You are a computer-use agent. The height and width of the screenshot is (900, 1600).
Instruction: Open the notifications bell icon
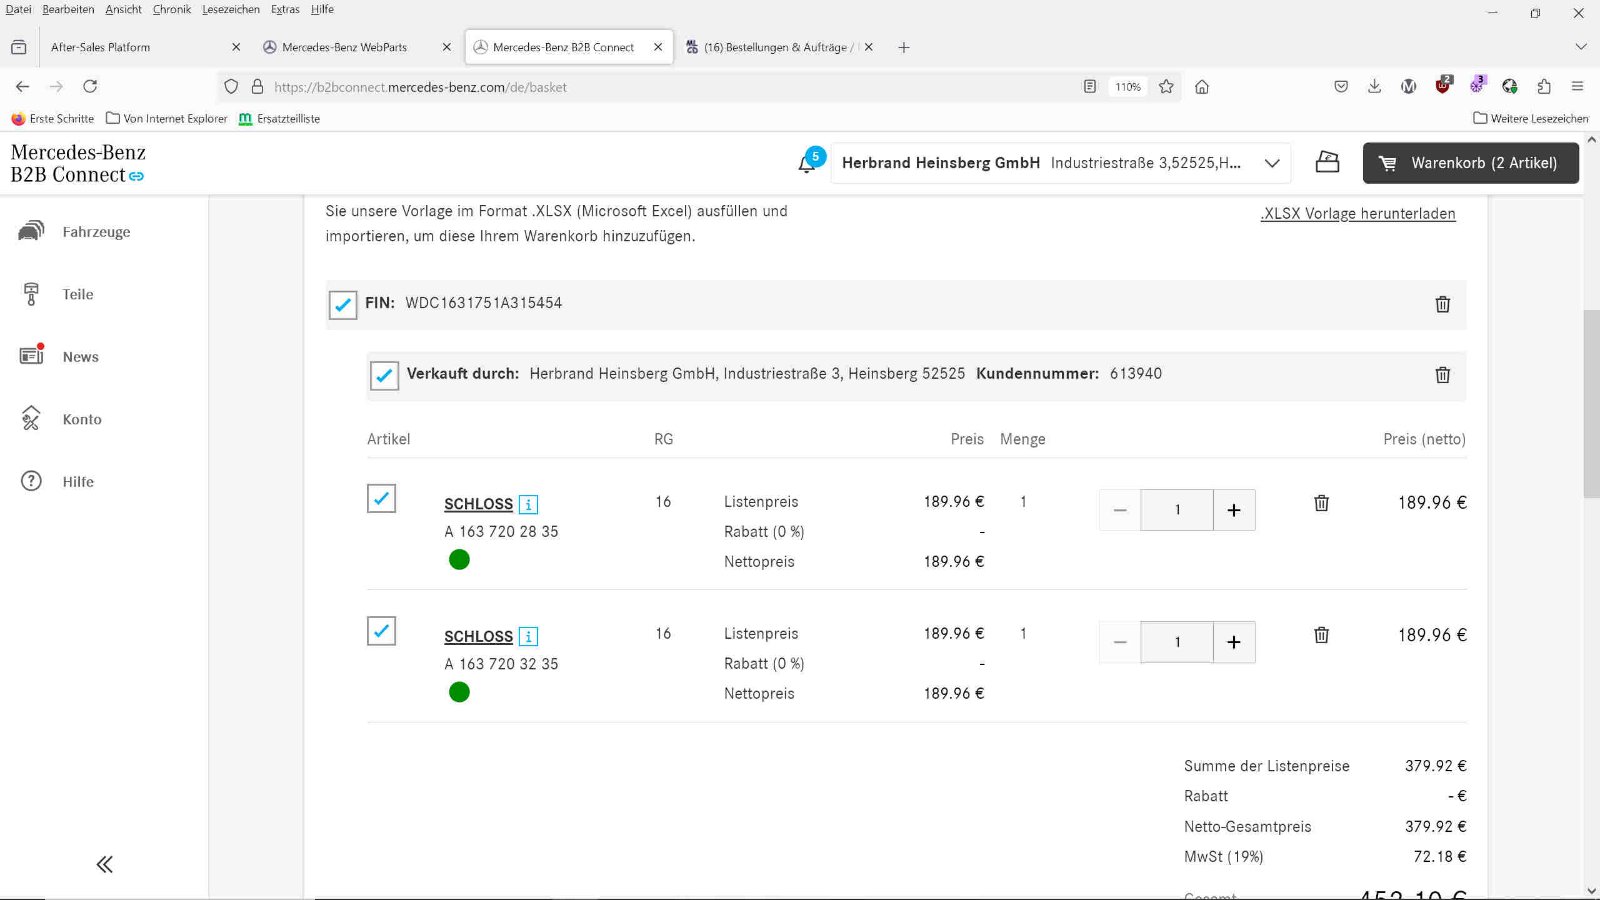(808, 163)
